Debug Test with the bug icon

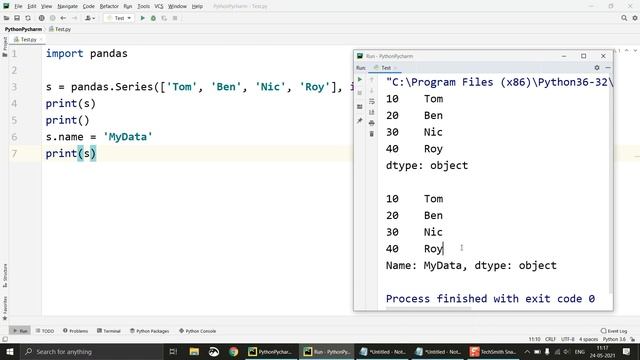click(x=153, y=18)
